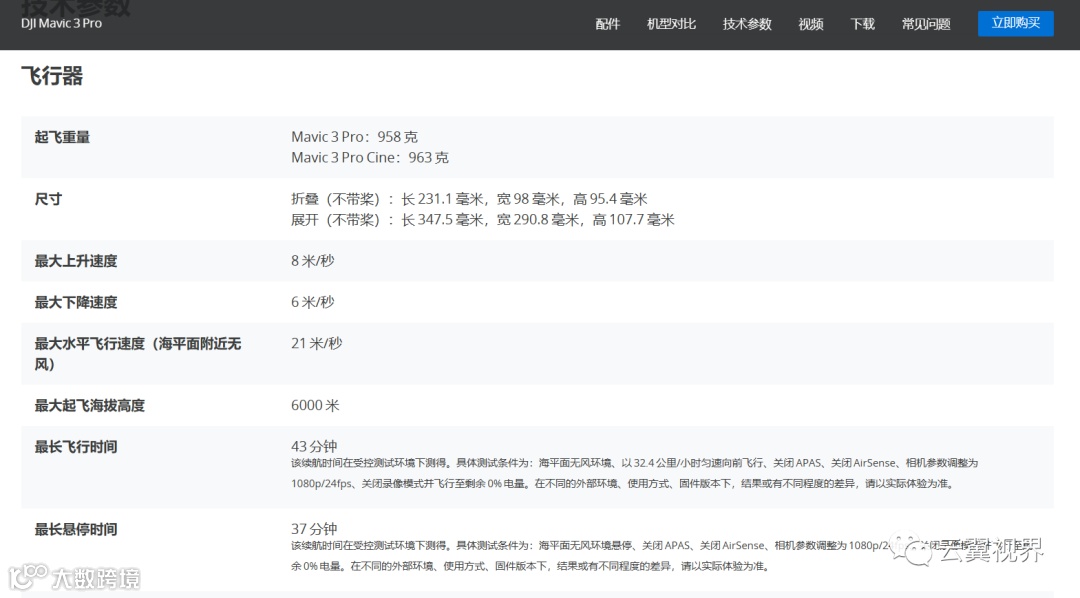Open the 下载 nav item

(862, 24)
